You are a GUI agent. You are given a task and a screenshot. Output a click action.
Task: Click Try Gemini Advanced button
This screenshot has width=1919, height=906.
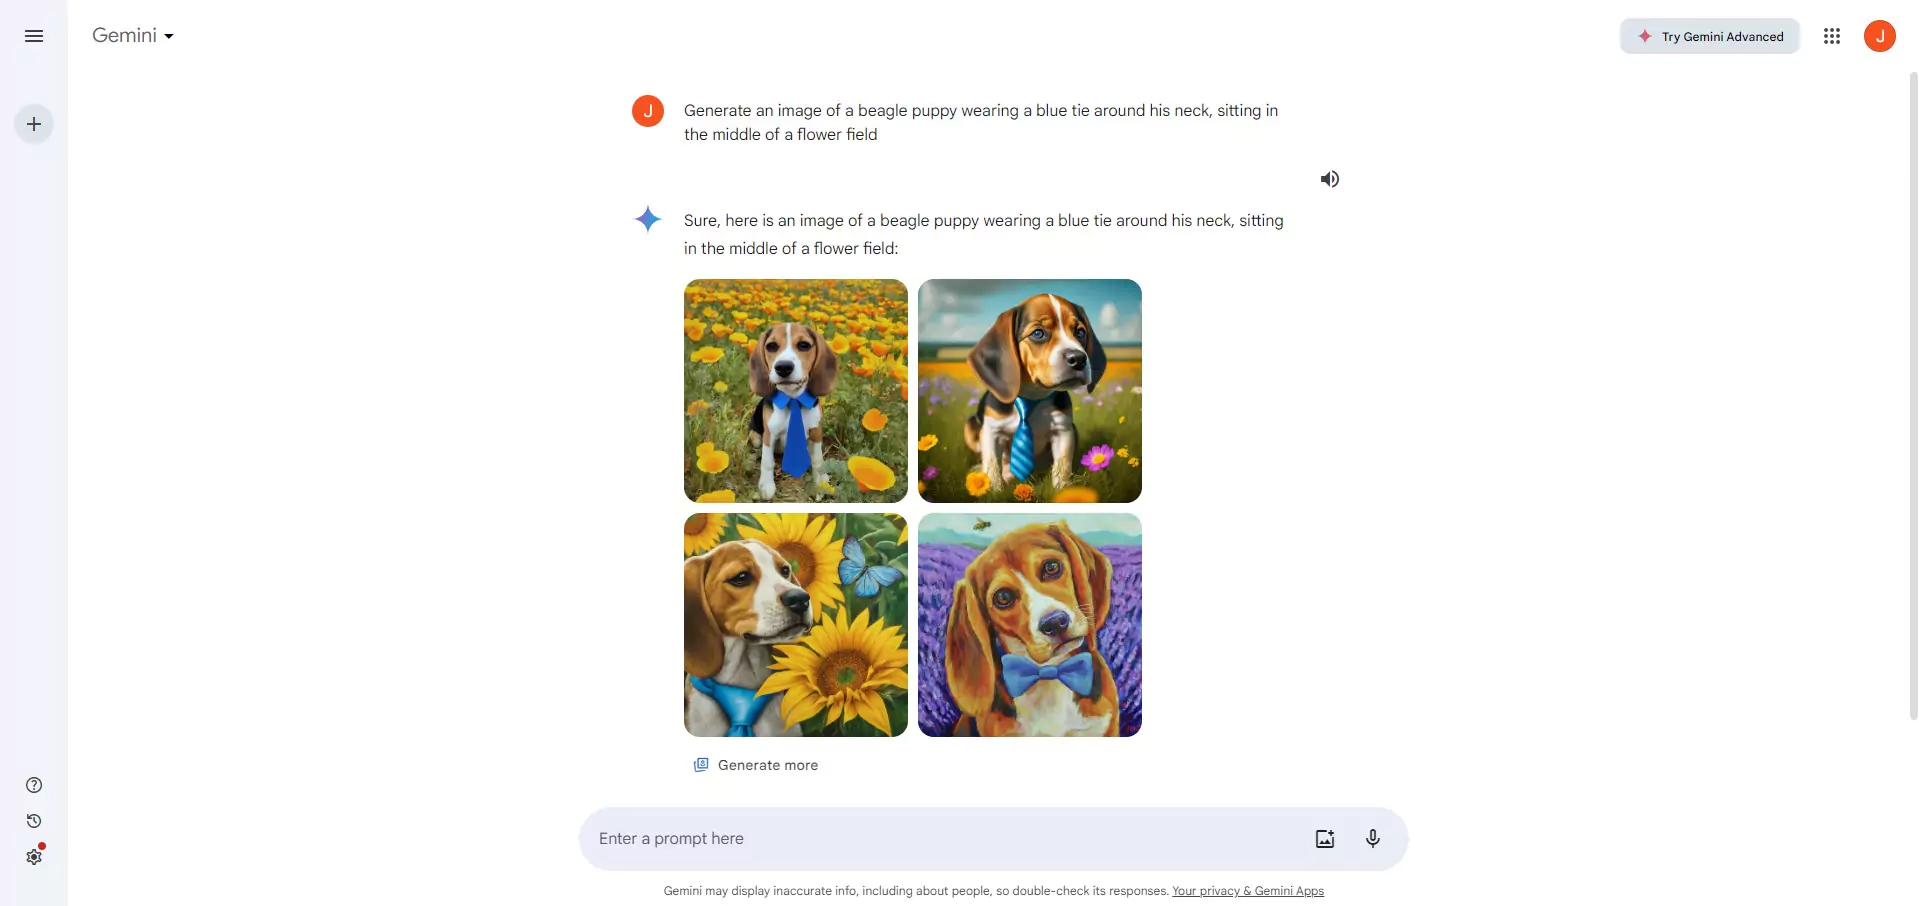[1710, 36]
